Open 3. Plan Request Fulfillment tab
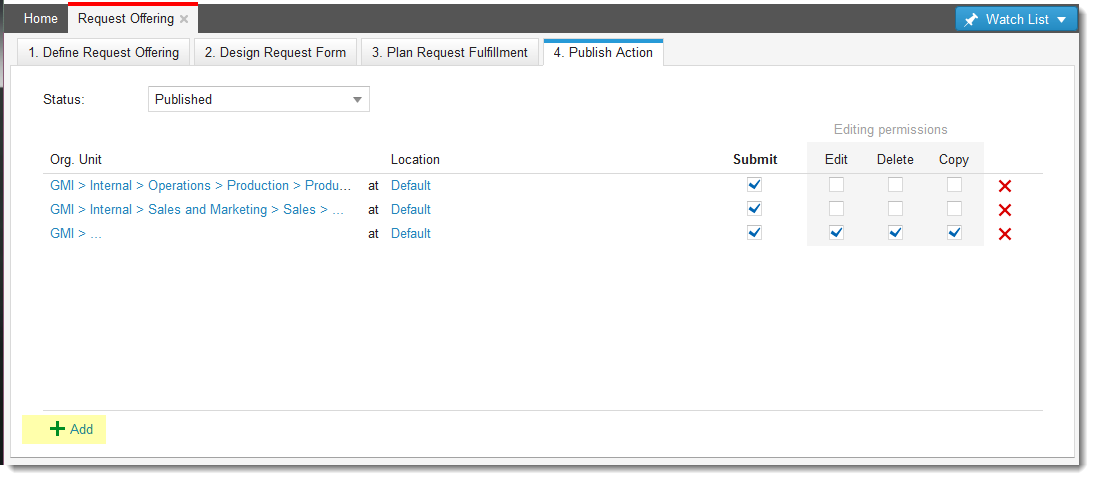Viewport: 1094px width, 480px height. click(450, 52)
